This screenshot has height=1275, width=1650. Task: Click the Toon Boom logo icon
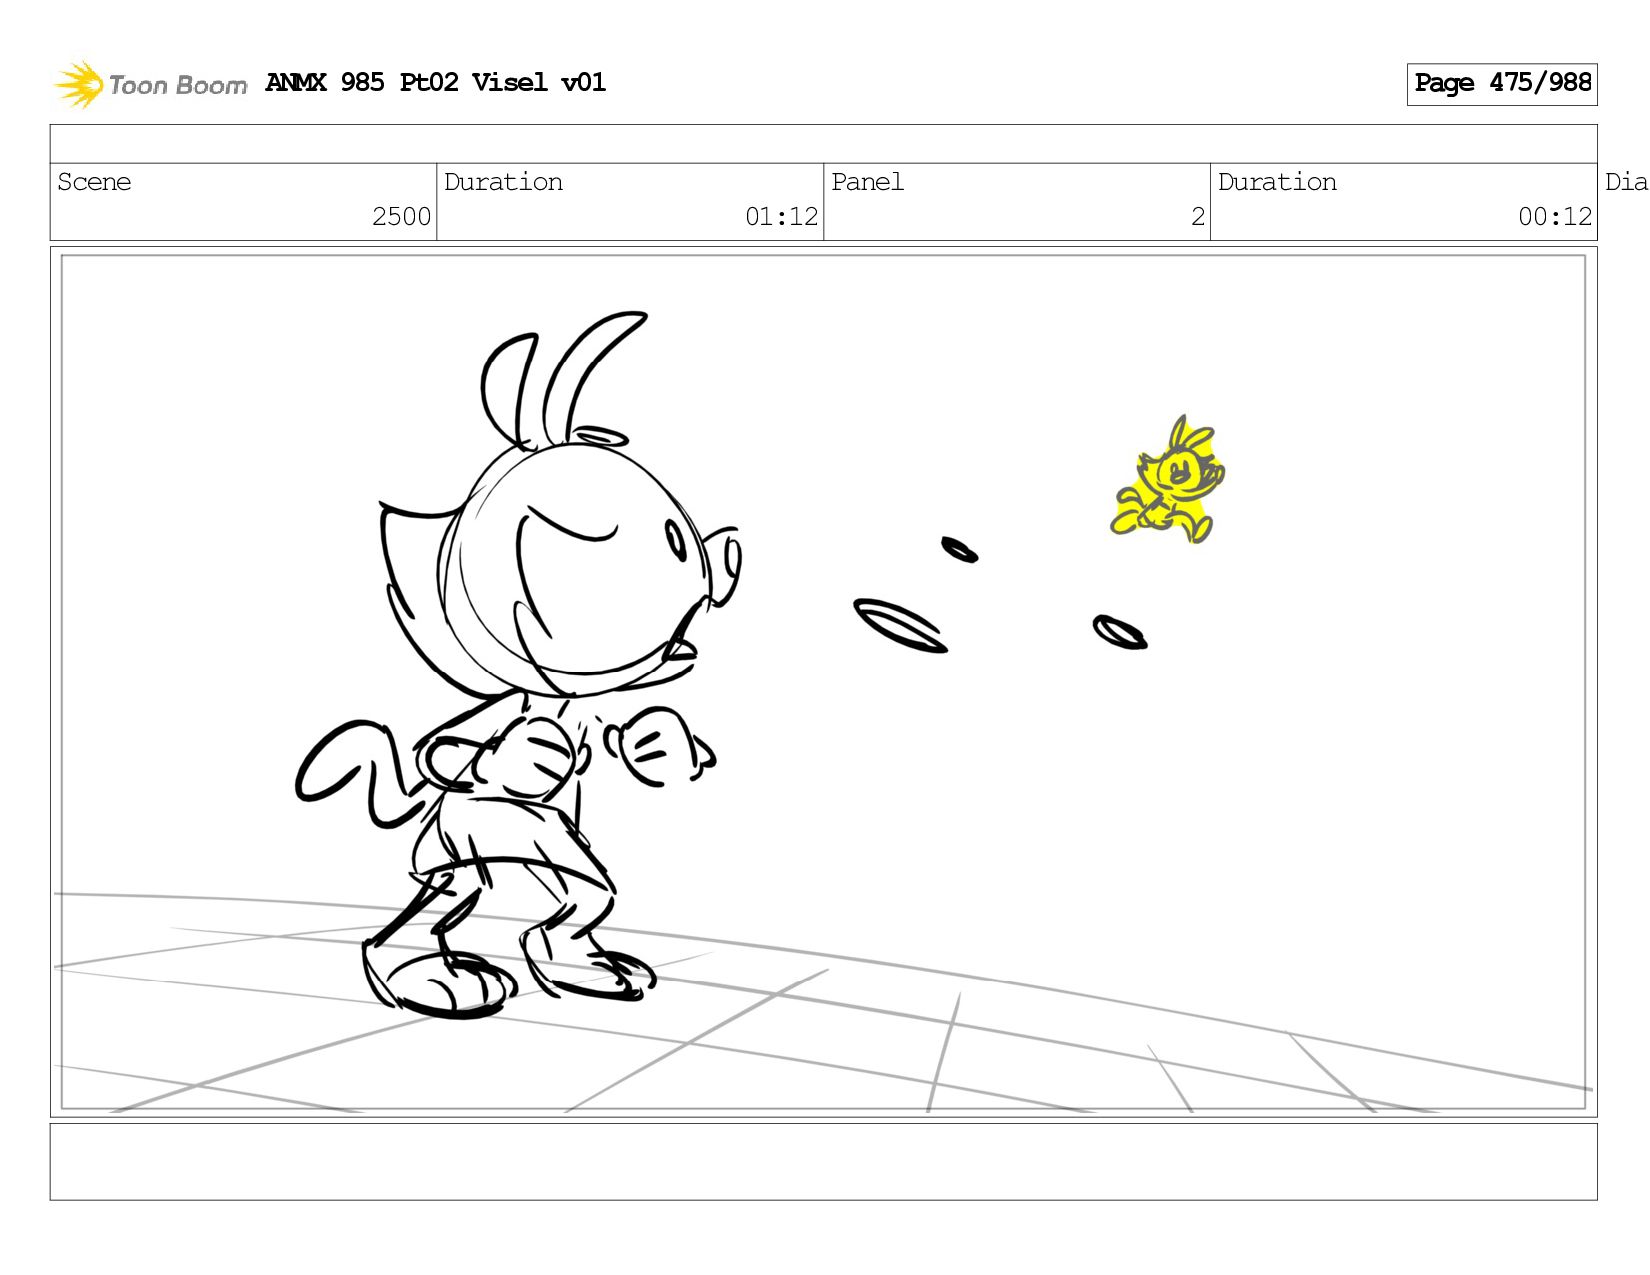(79, 84)
